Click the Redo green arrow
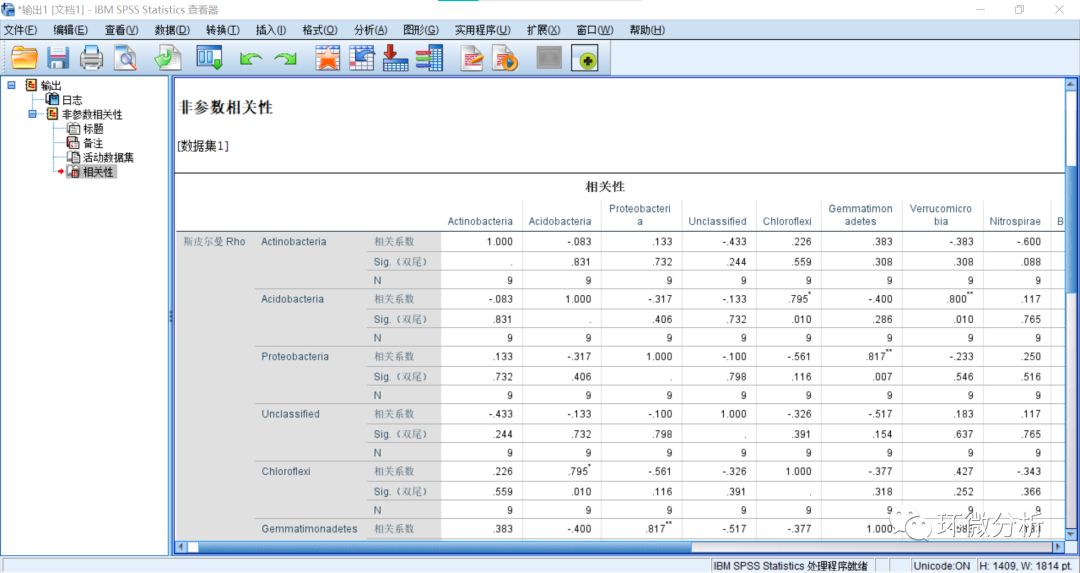Viewport: 1080px width, 573px height. [285, 59]
